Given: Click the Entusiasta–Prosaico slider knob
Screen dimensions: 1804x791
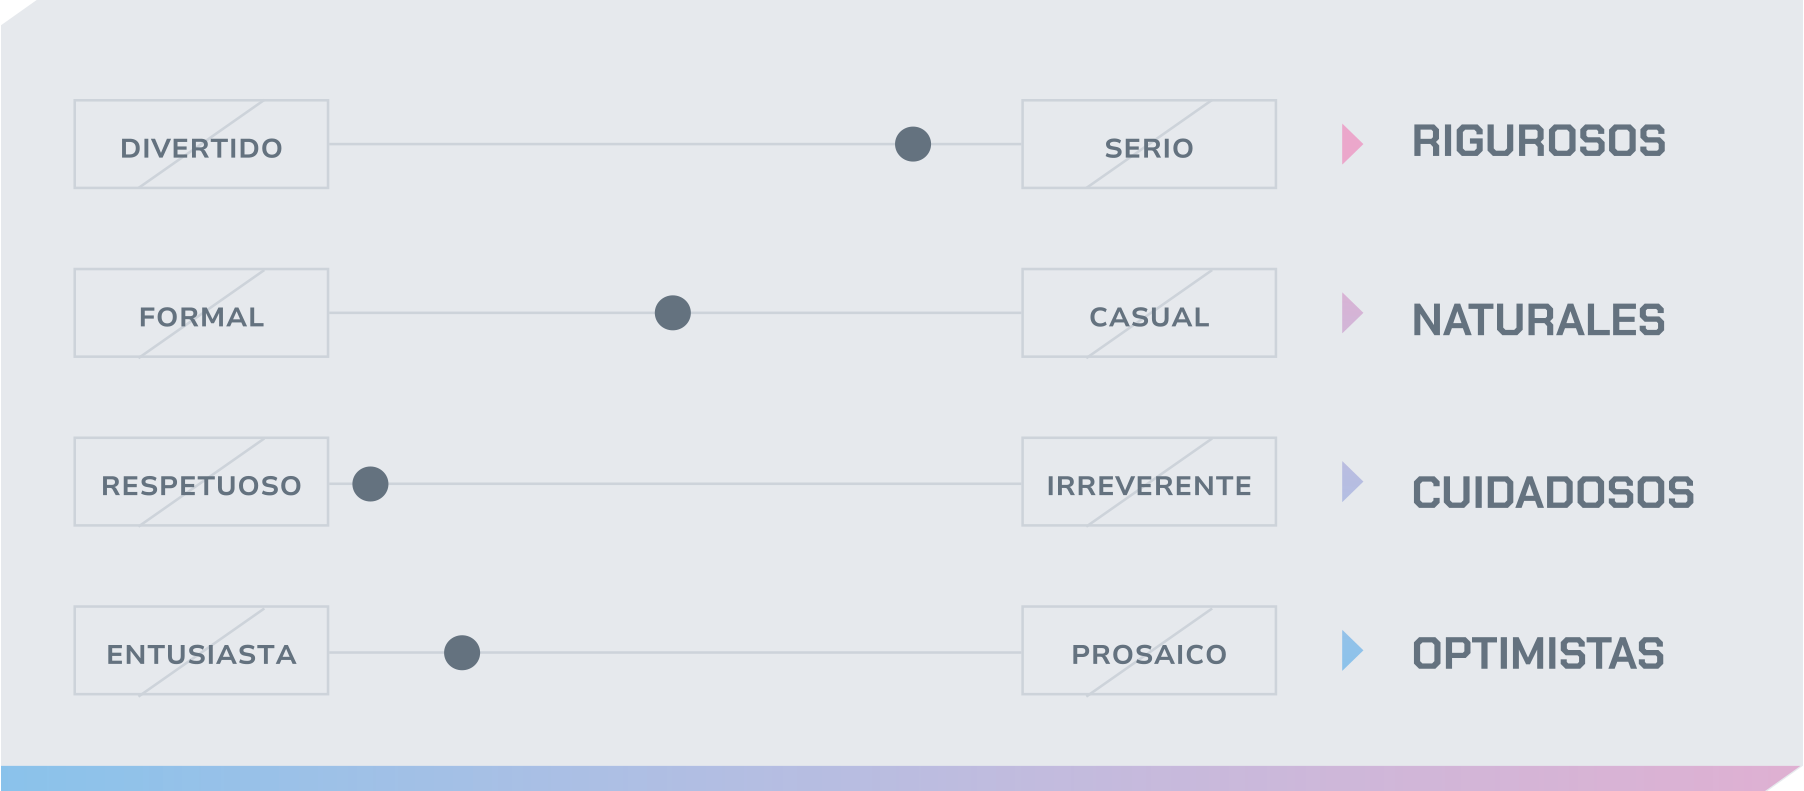Looking at the screenshot, I should (462, 653).
